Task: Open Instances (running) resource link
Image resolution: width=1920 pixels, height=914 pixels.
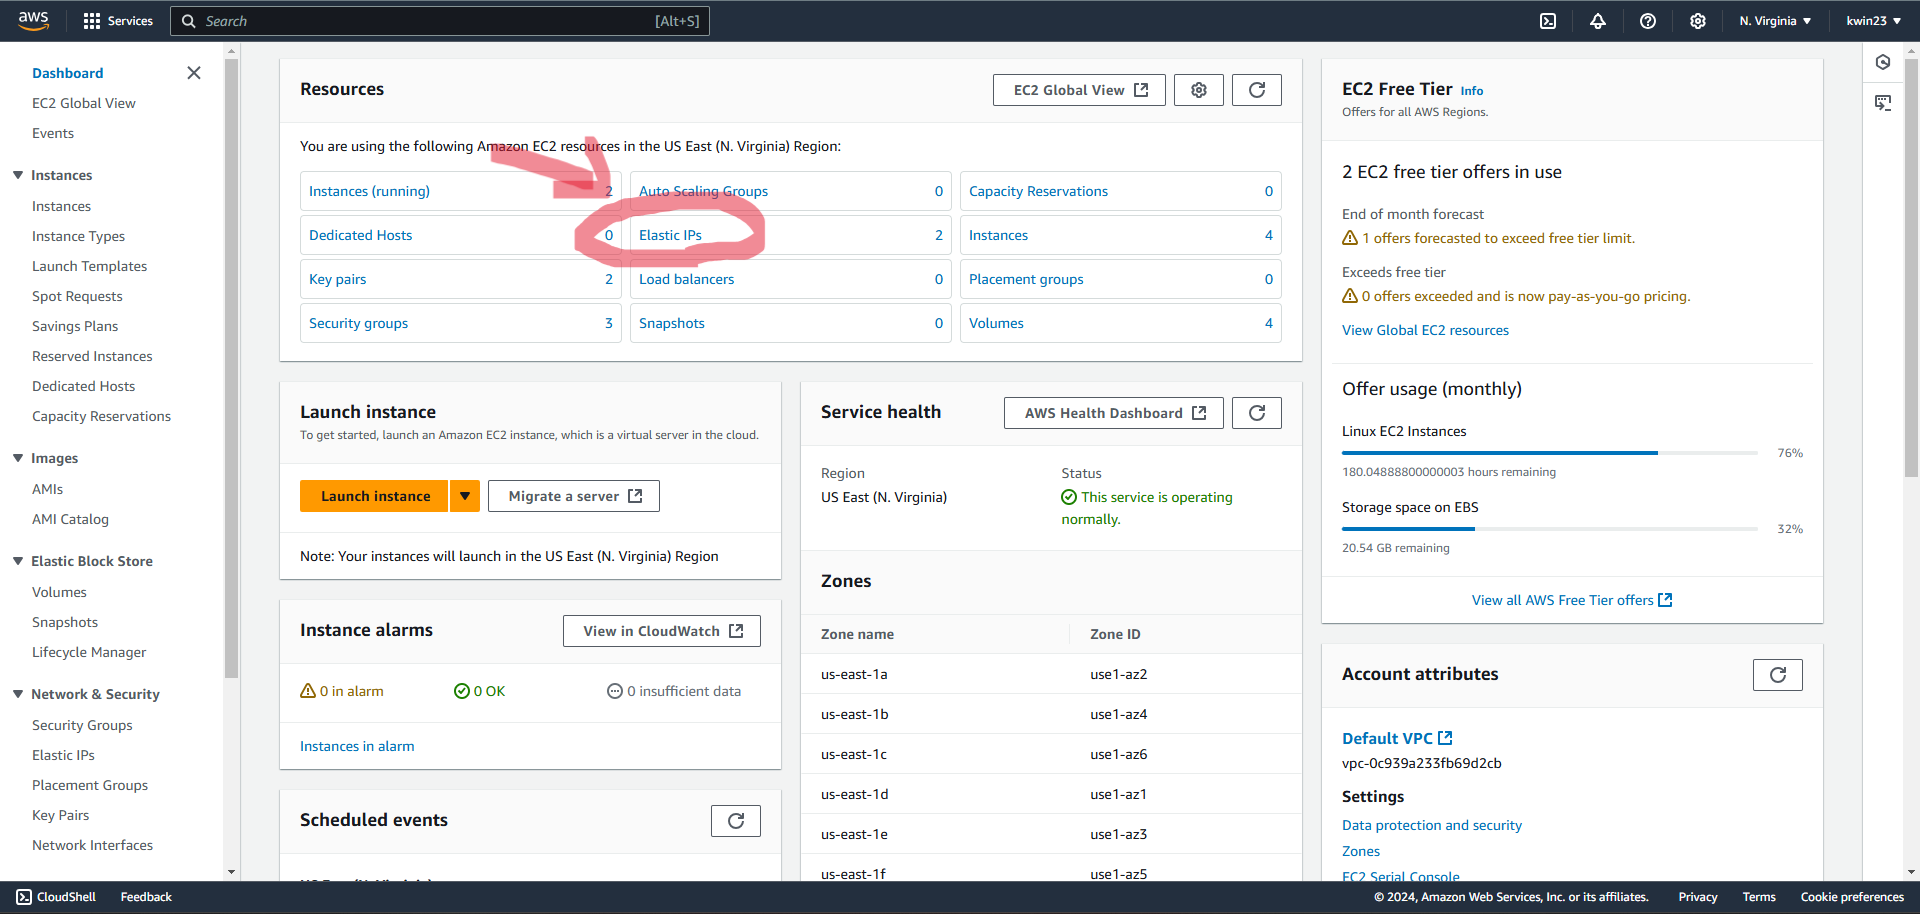Action: click(369, 191)
